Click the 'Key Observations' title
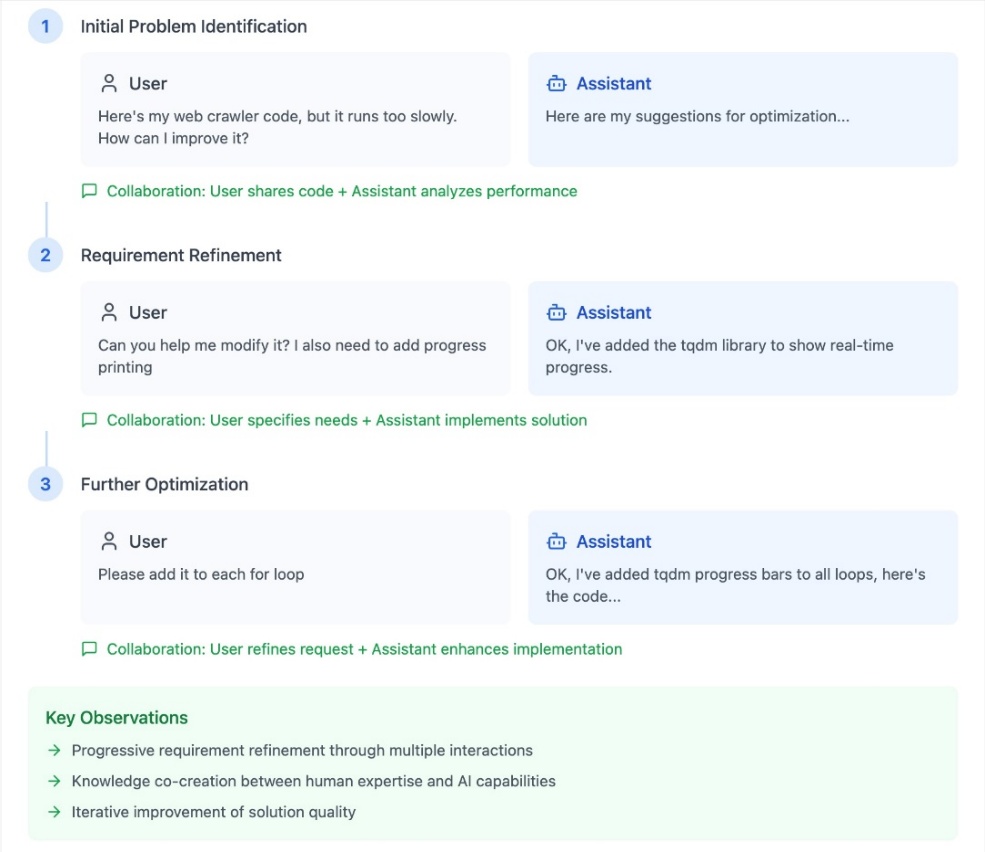 coord(116,718)
